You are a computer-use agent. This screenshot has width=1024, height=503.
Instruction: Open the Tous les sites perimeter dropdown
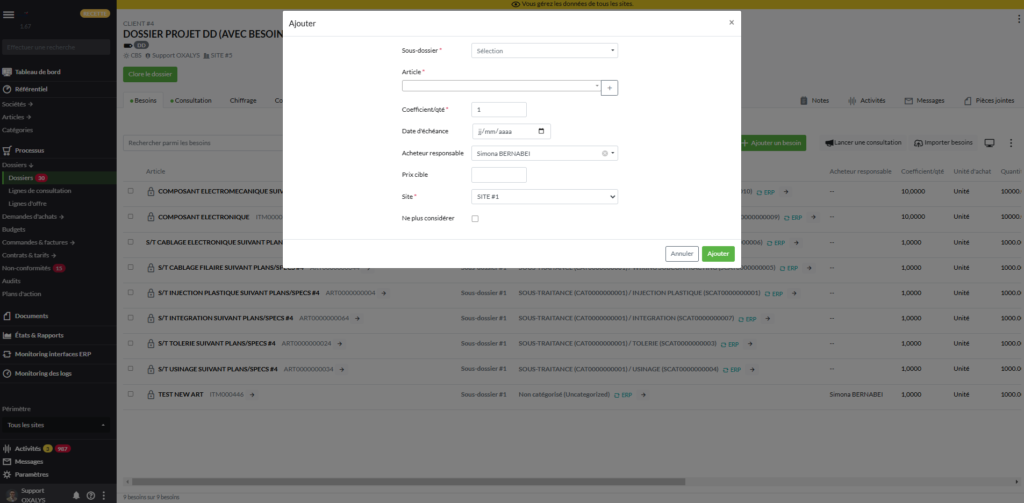(x=56, y=425)
